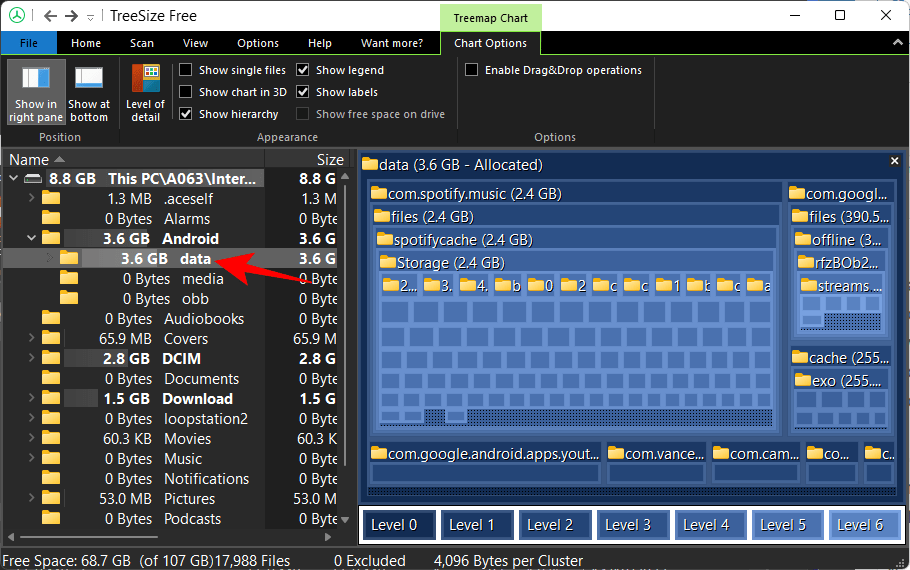Switch to the Scan ribbon tab
910x570 pixels.
coord(142,43)
